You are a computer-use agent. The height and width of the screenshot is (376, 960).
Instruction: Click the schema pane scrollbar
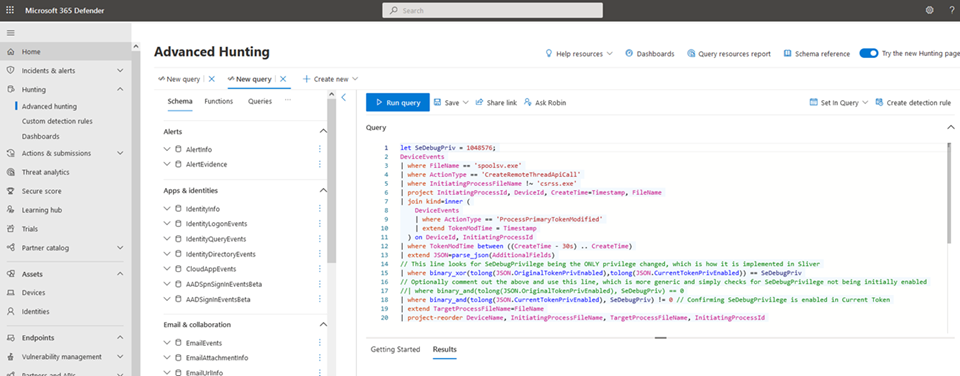[331, 181]
